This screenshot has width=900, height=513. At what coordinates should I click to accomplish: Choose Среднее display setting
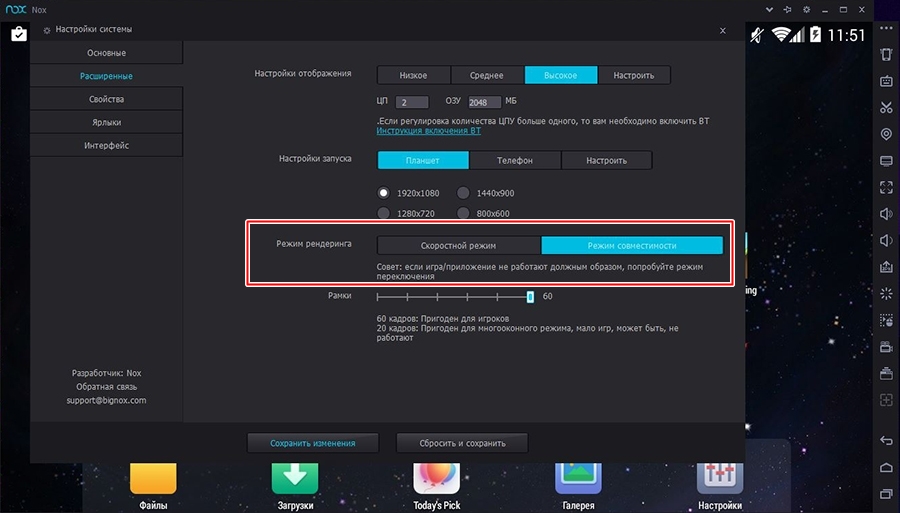coord(487,75)
